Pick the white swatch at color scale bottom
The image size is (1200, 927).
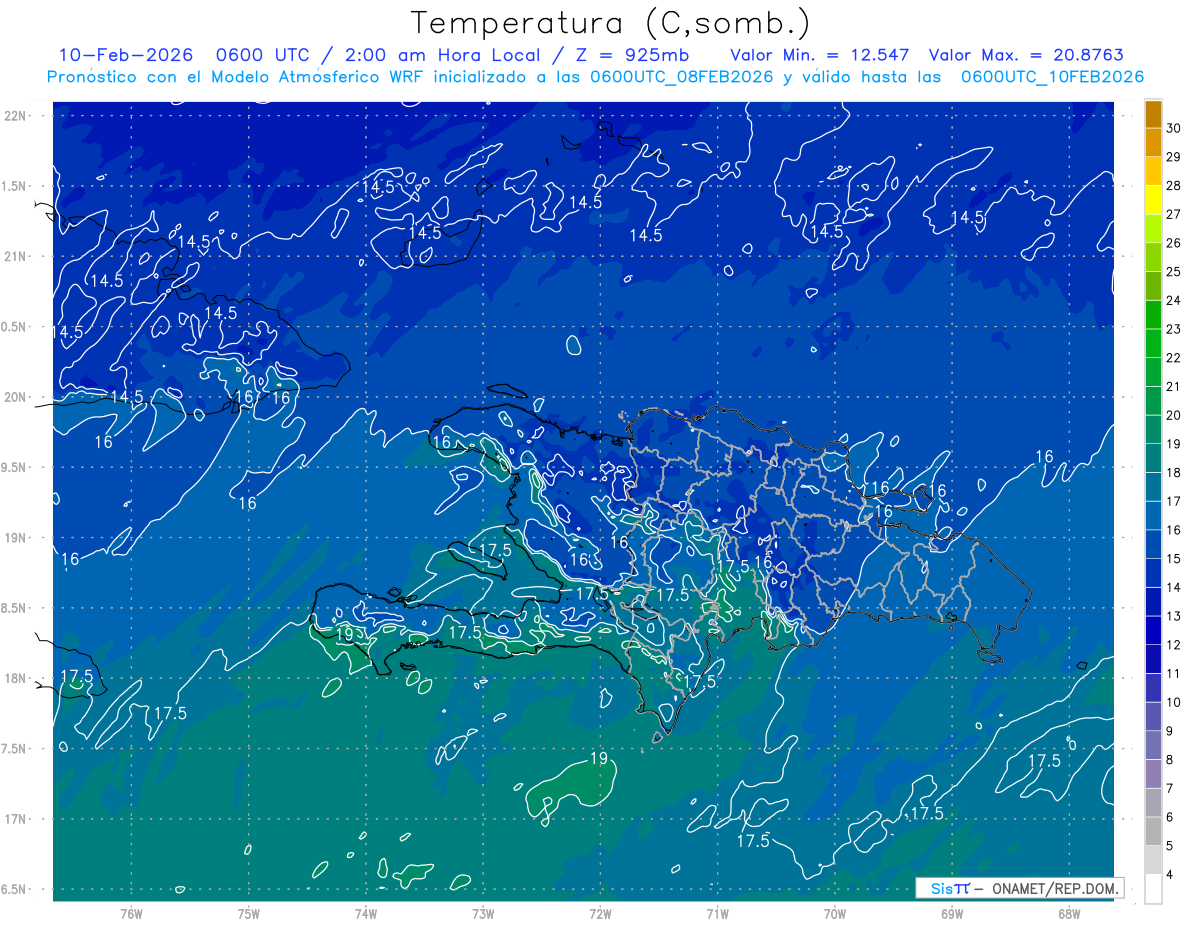(x=1153, y=889)
